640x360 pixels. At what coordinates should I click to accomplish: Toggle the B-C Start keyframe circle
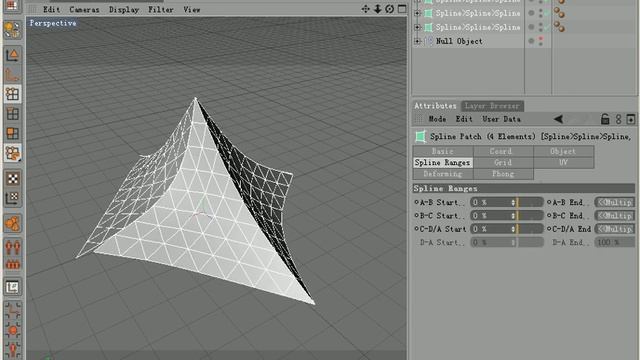[x=416, y=215]
